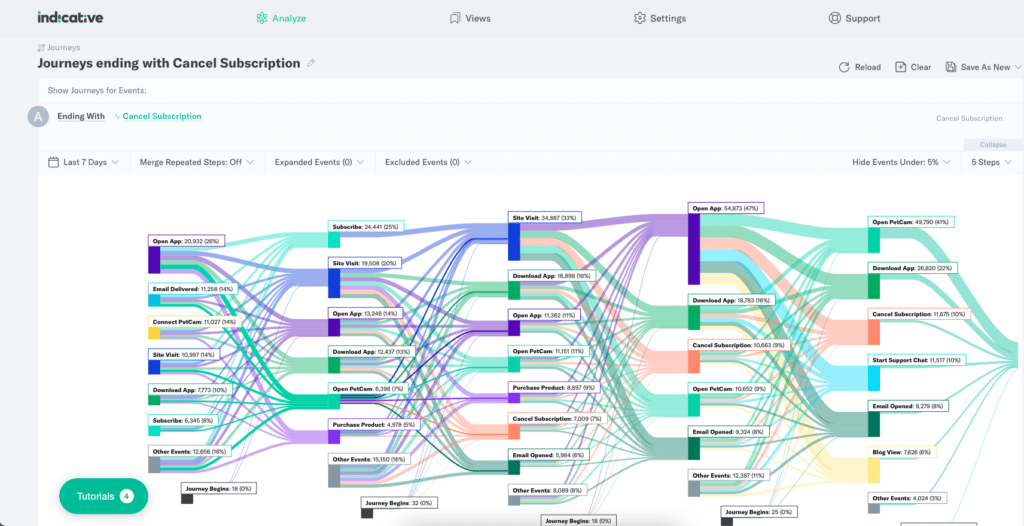Click the Save As New disk icon
The width and height of the screenshot is (1024, 526).
point(950,67)
